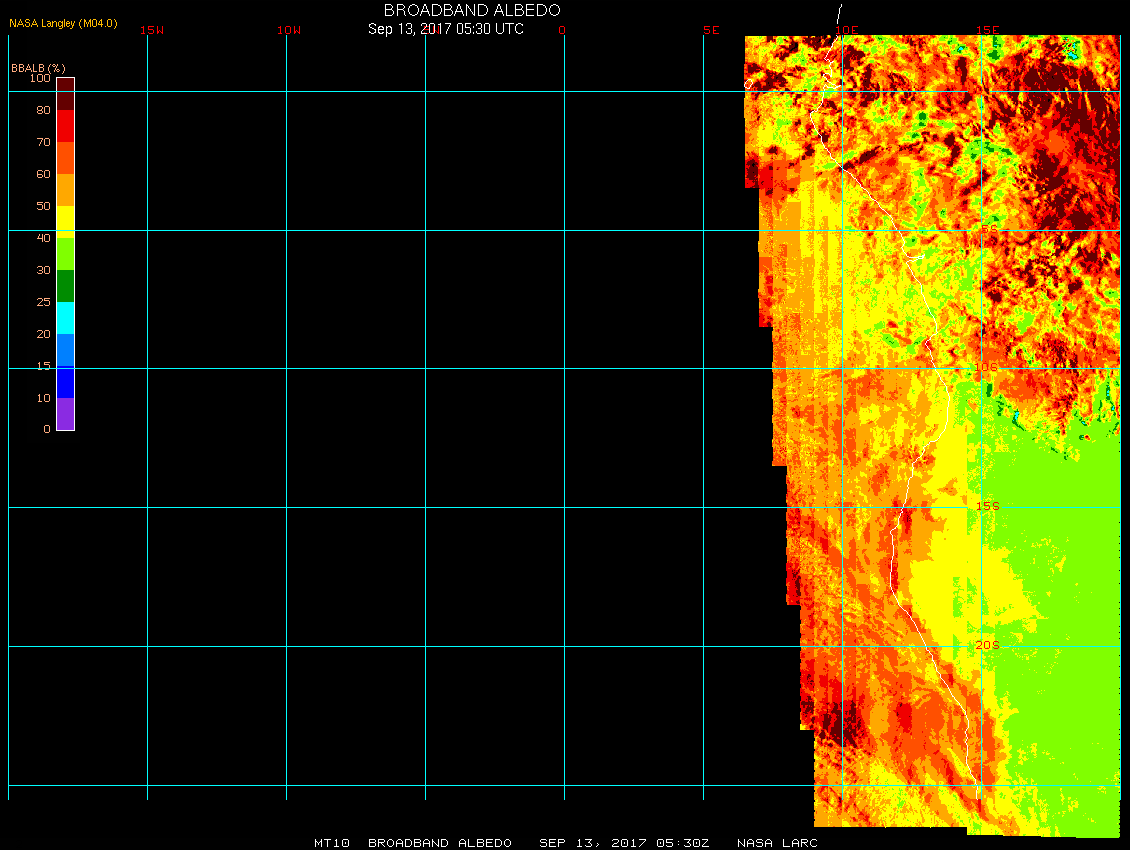
Task: Click the 15W longitude label
Action: [152, 30]
